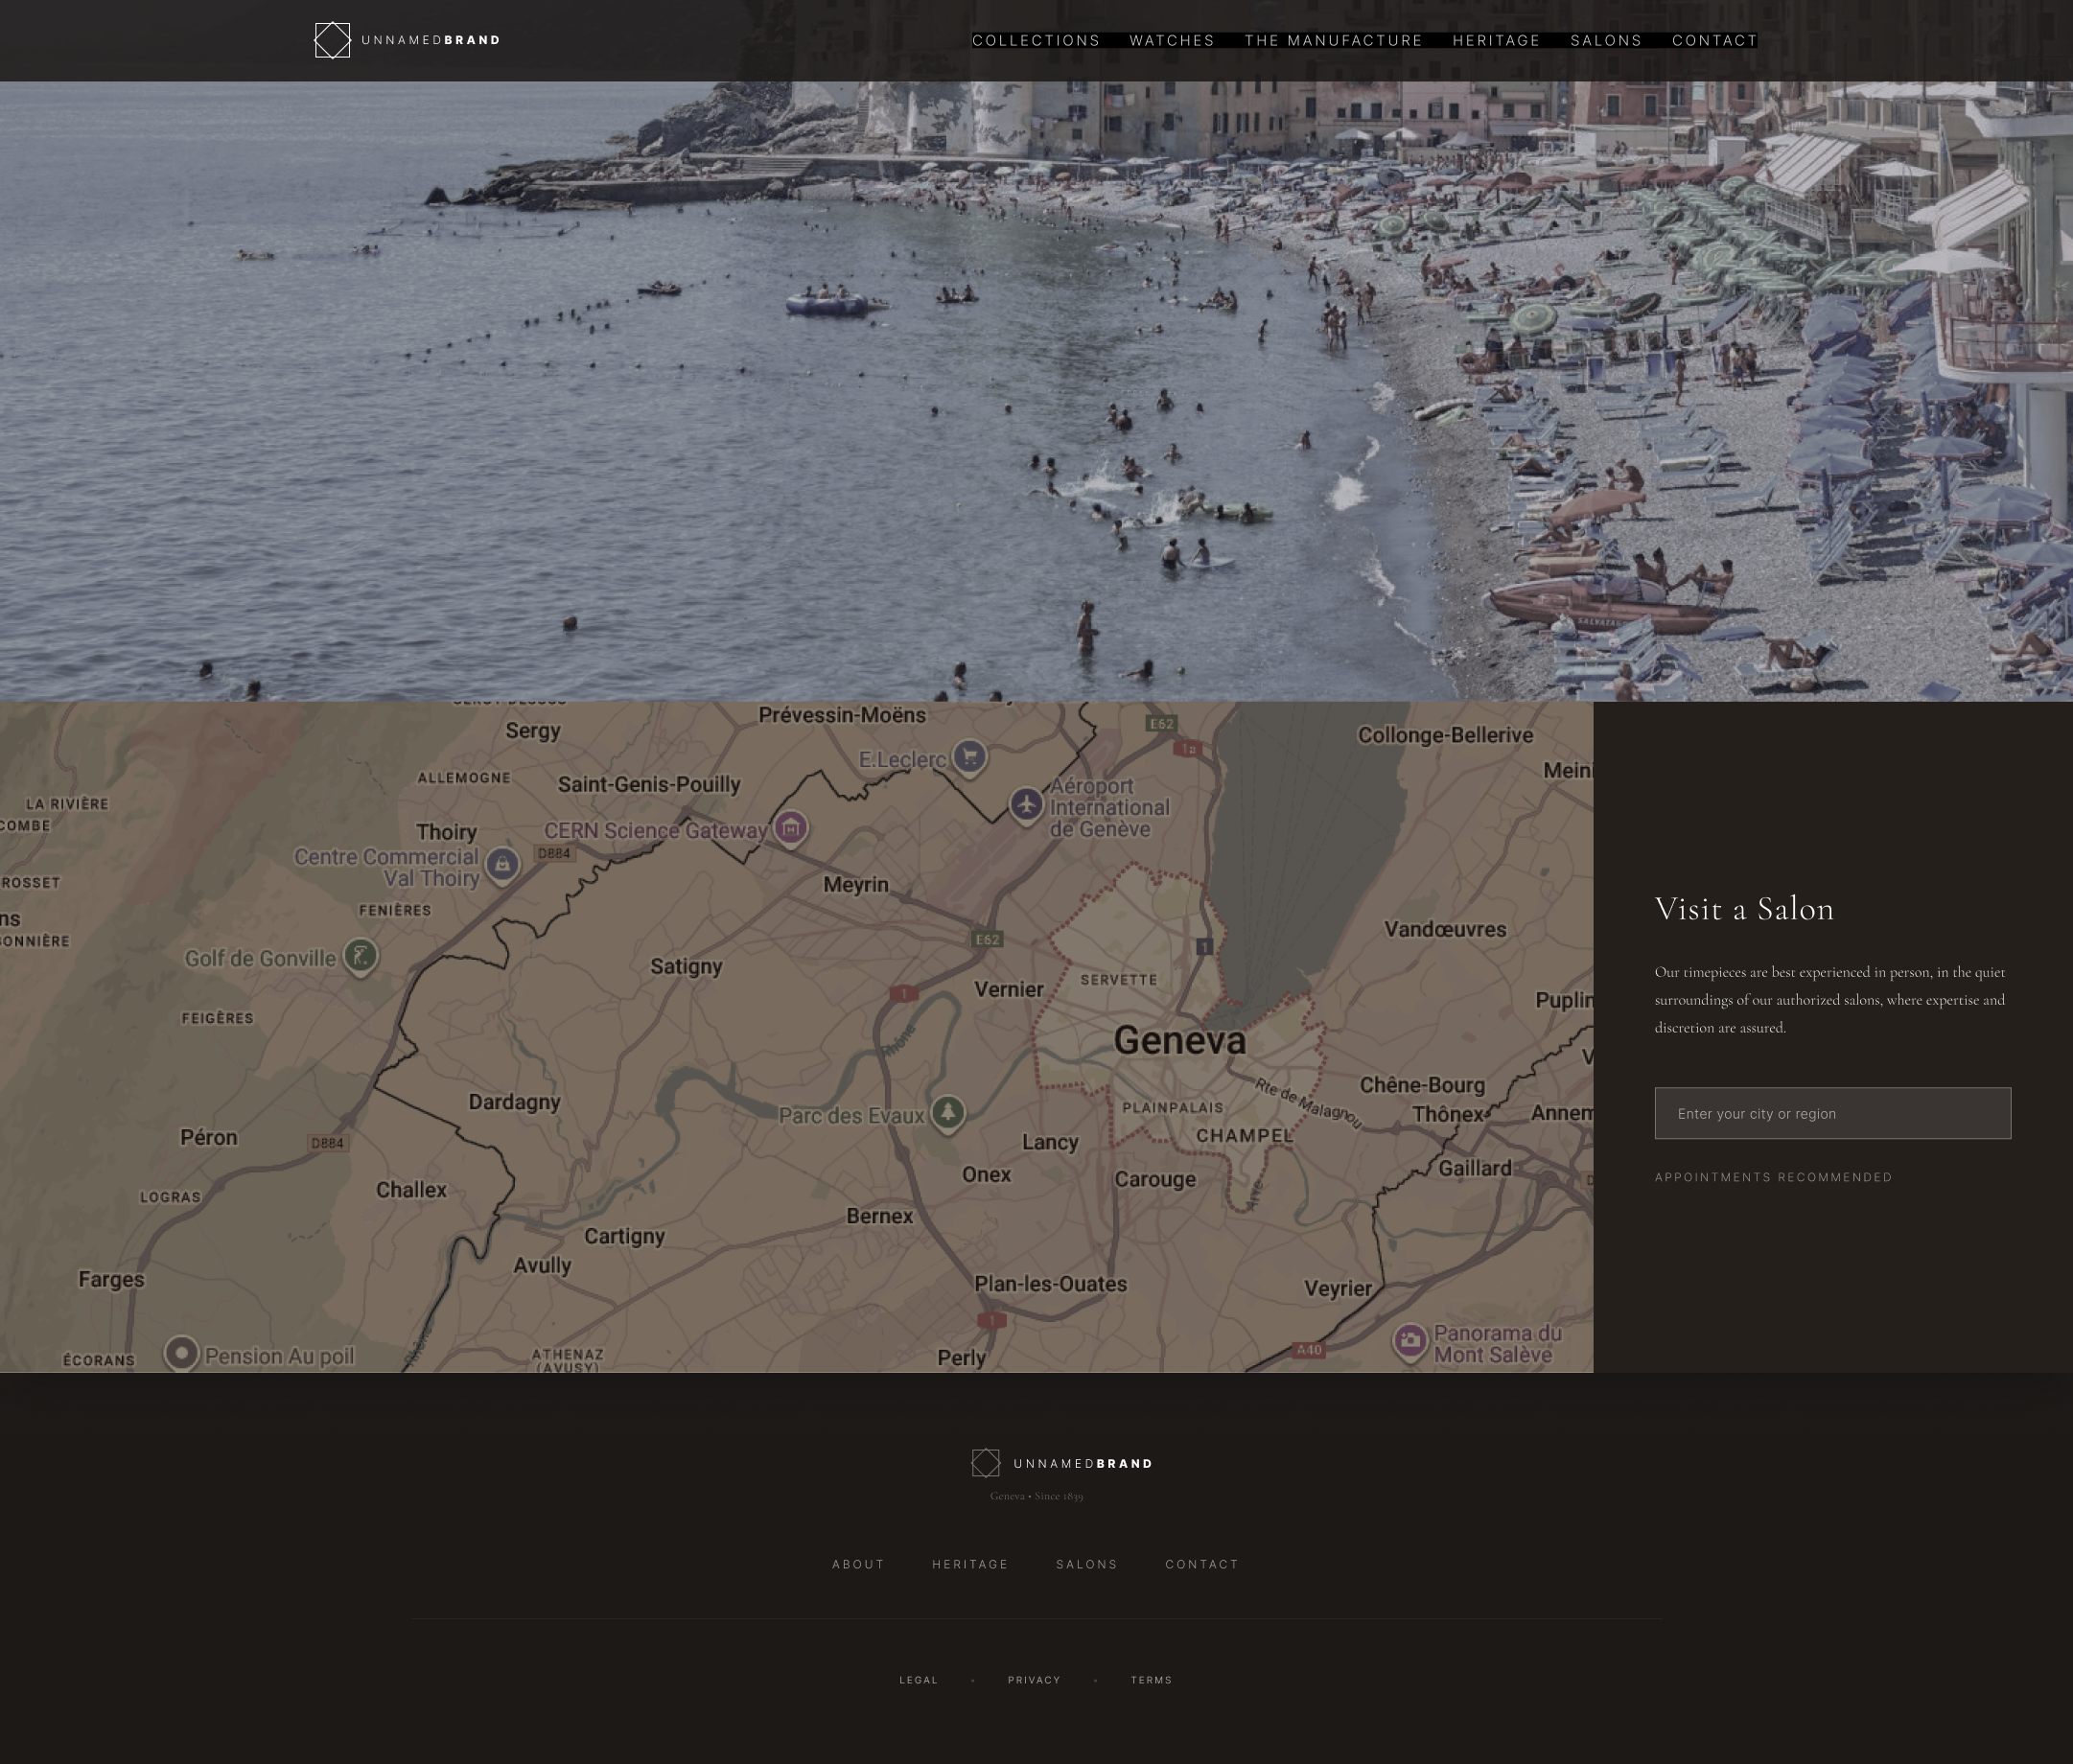Open the Privacy footer link

pyautogui.click(x=1034, y=1680)
